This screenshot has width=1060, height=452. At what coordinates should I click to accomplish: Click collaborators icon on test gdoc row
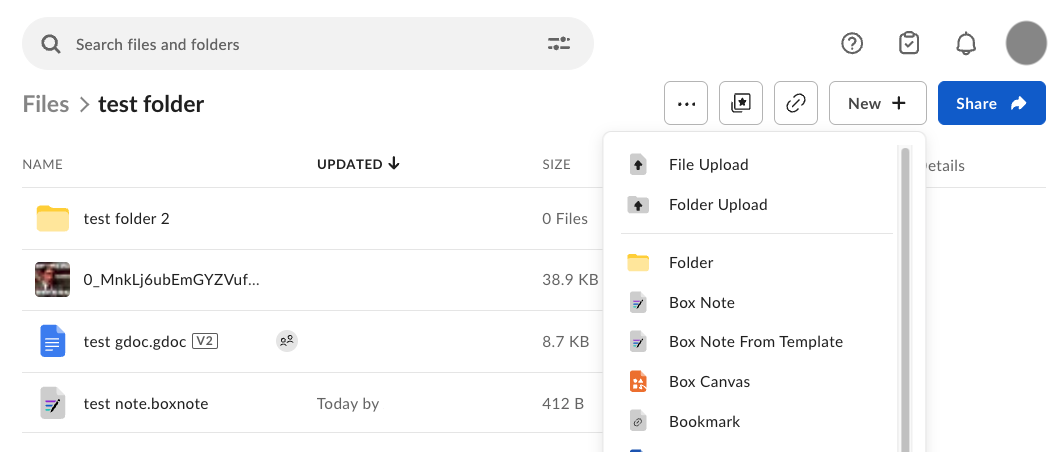point(287,341)
